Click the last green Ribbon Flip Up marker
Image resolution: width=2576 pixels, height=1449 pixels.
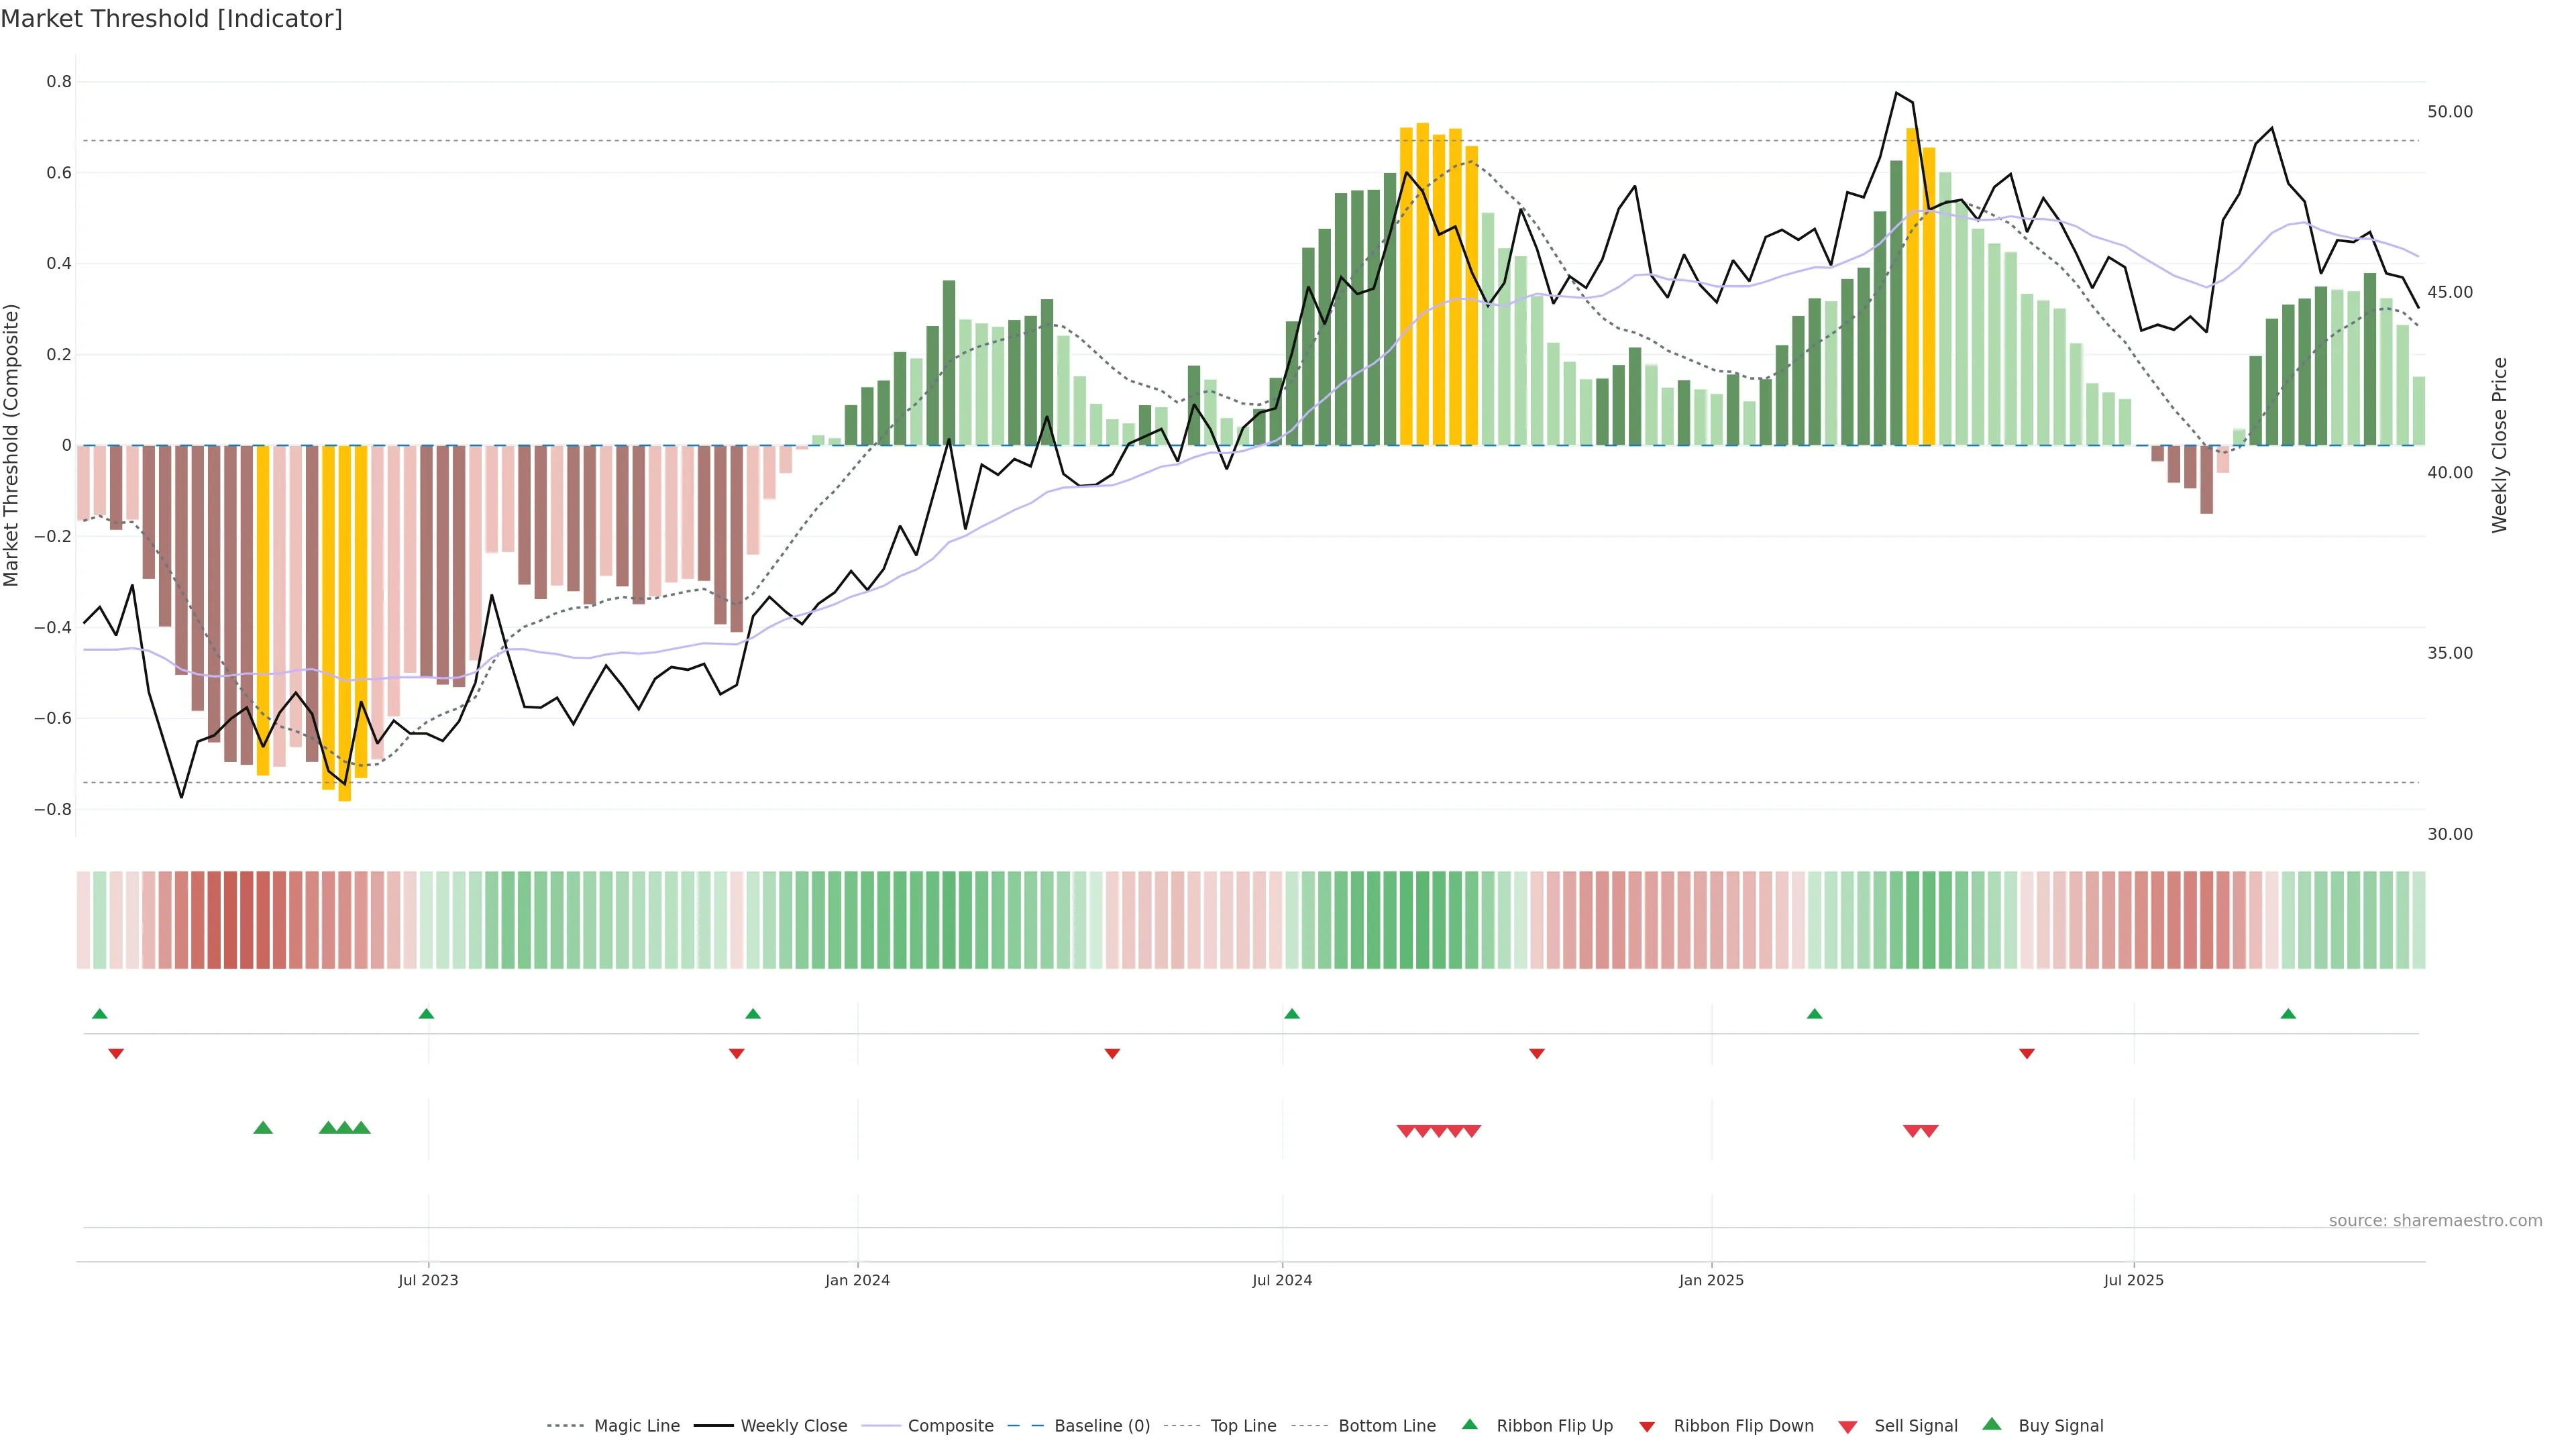(x=2288, y=1014)
